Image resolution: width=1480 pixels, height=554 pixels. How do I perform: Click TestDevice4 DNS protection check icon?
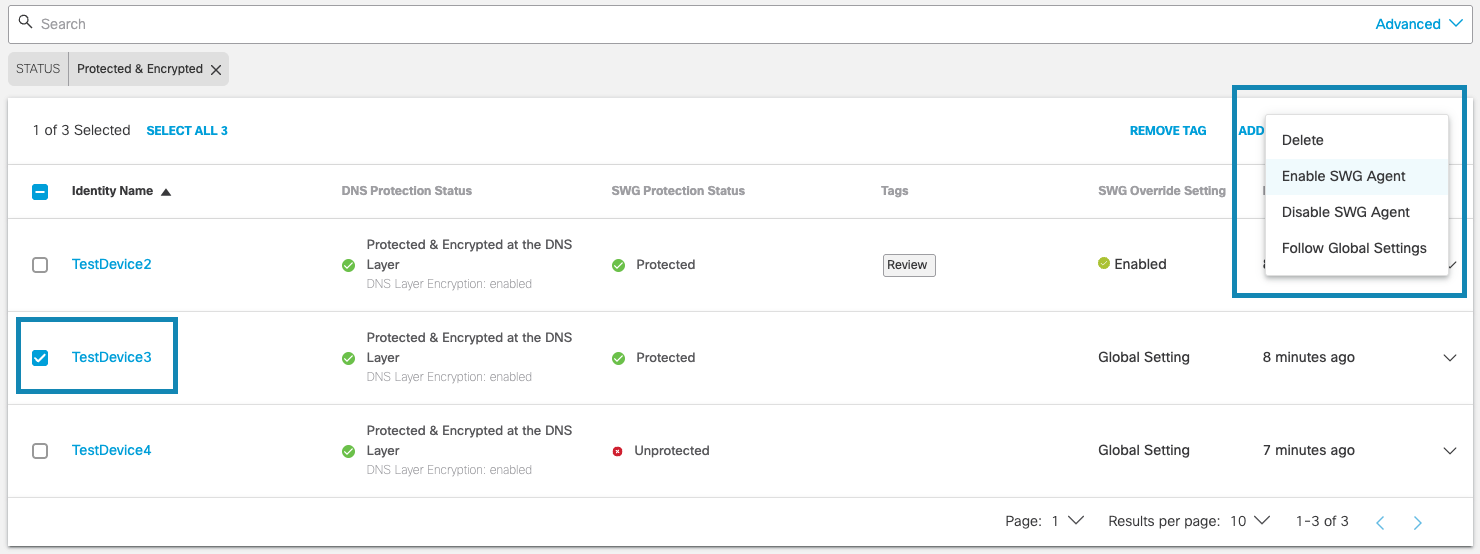click(348, 451)
